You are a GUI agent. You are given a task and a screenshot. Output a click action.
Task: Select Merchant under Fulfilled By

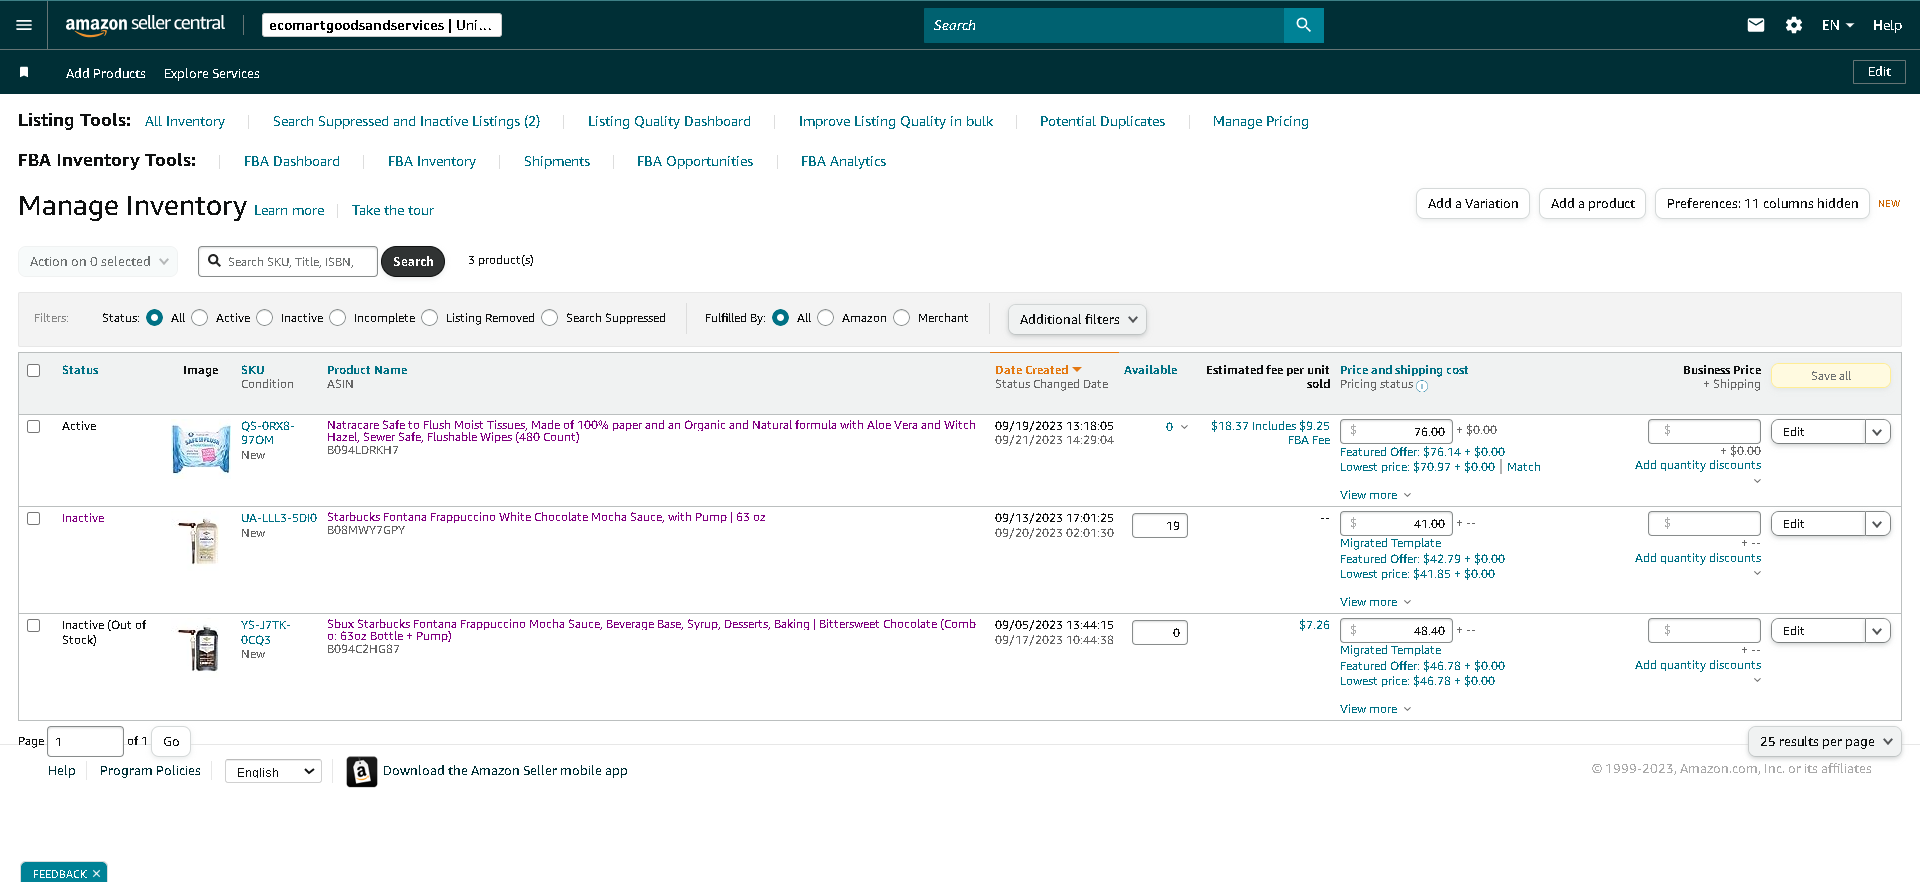(x=902, y=318)
